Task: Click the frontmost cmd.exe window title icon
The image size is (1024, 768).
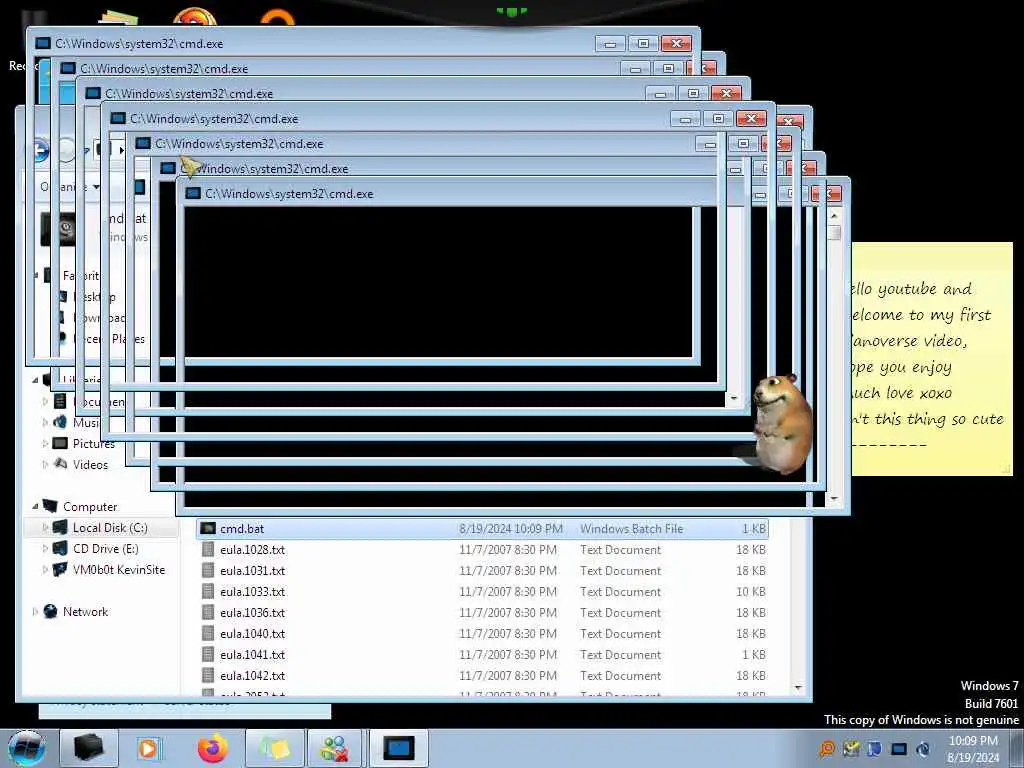Action: pos(193,193)
